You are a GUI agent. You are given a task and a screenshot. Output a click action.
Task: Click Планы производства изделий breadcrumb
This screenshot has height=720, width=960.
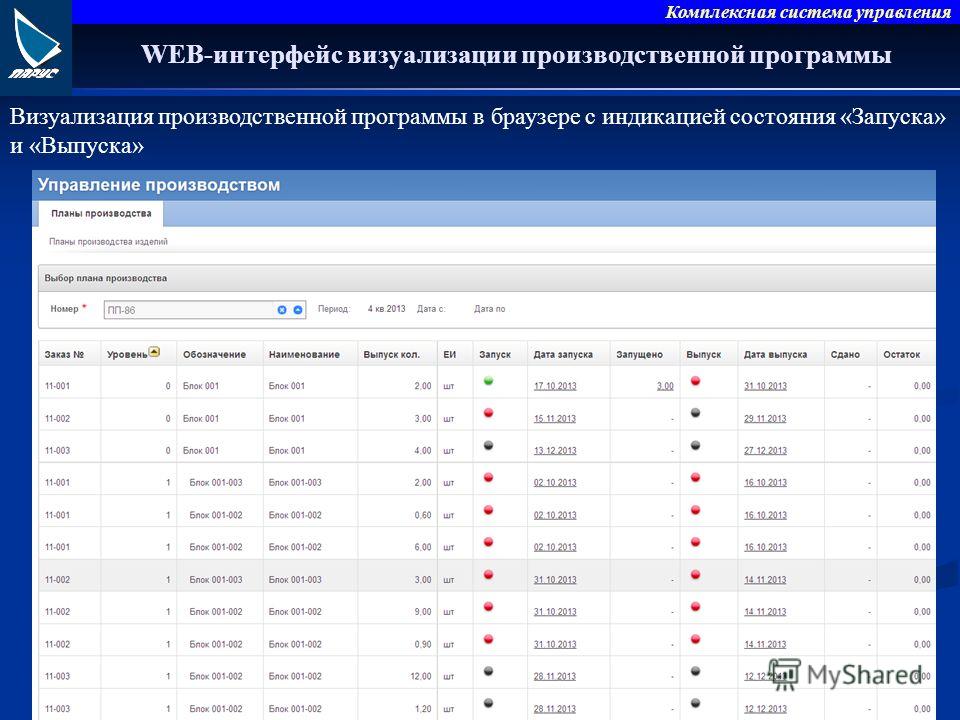(x=108, y=242)
